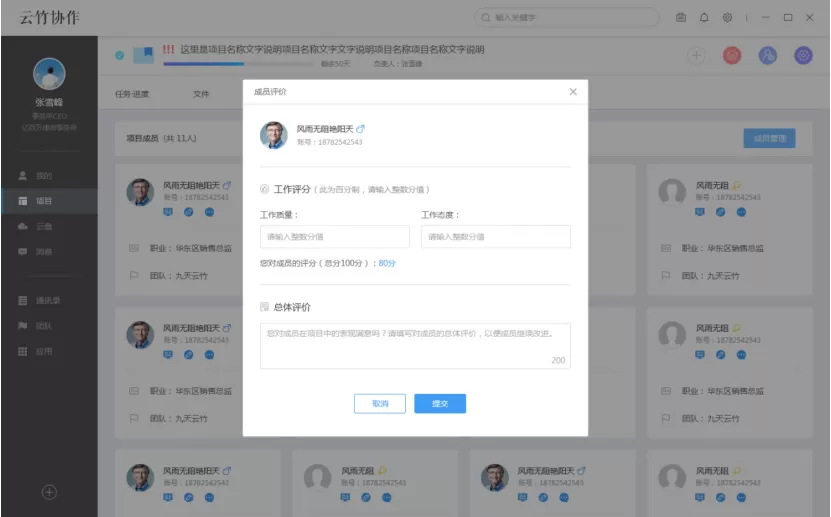Toggle the project completion check icon

[x=120, y=55]
